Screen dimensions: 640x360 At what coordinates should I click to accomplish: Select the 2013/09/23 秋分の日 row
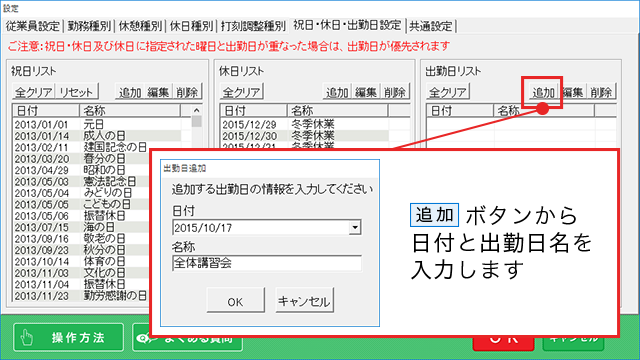pos(82,250)
